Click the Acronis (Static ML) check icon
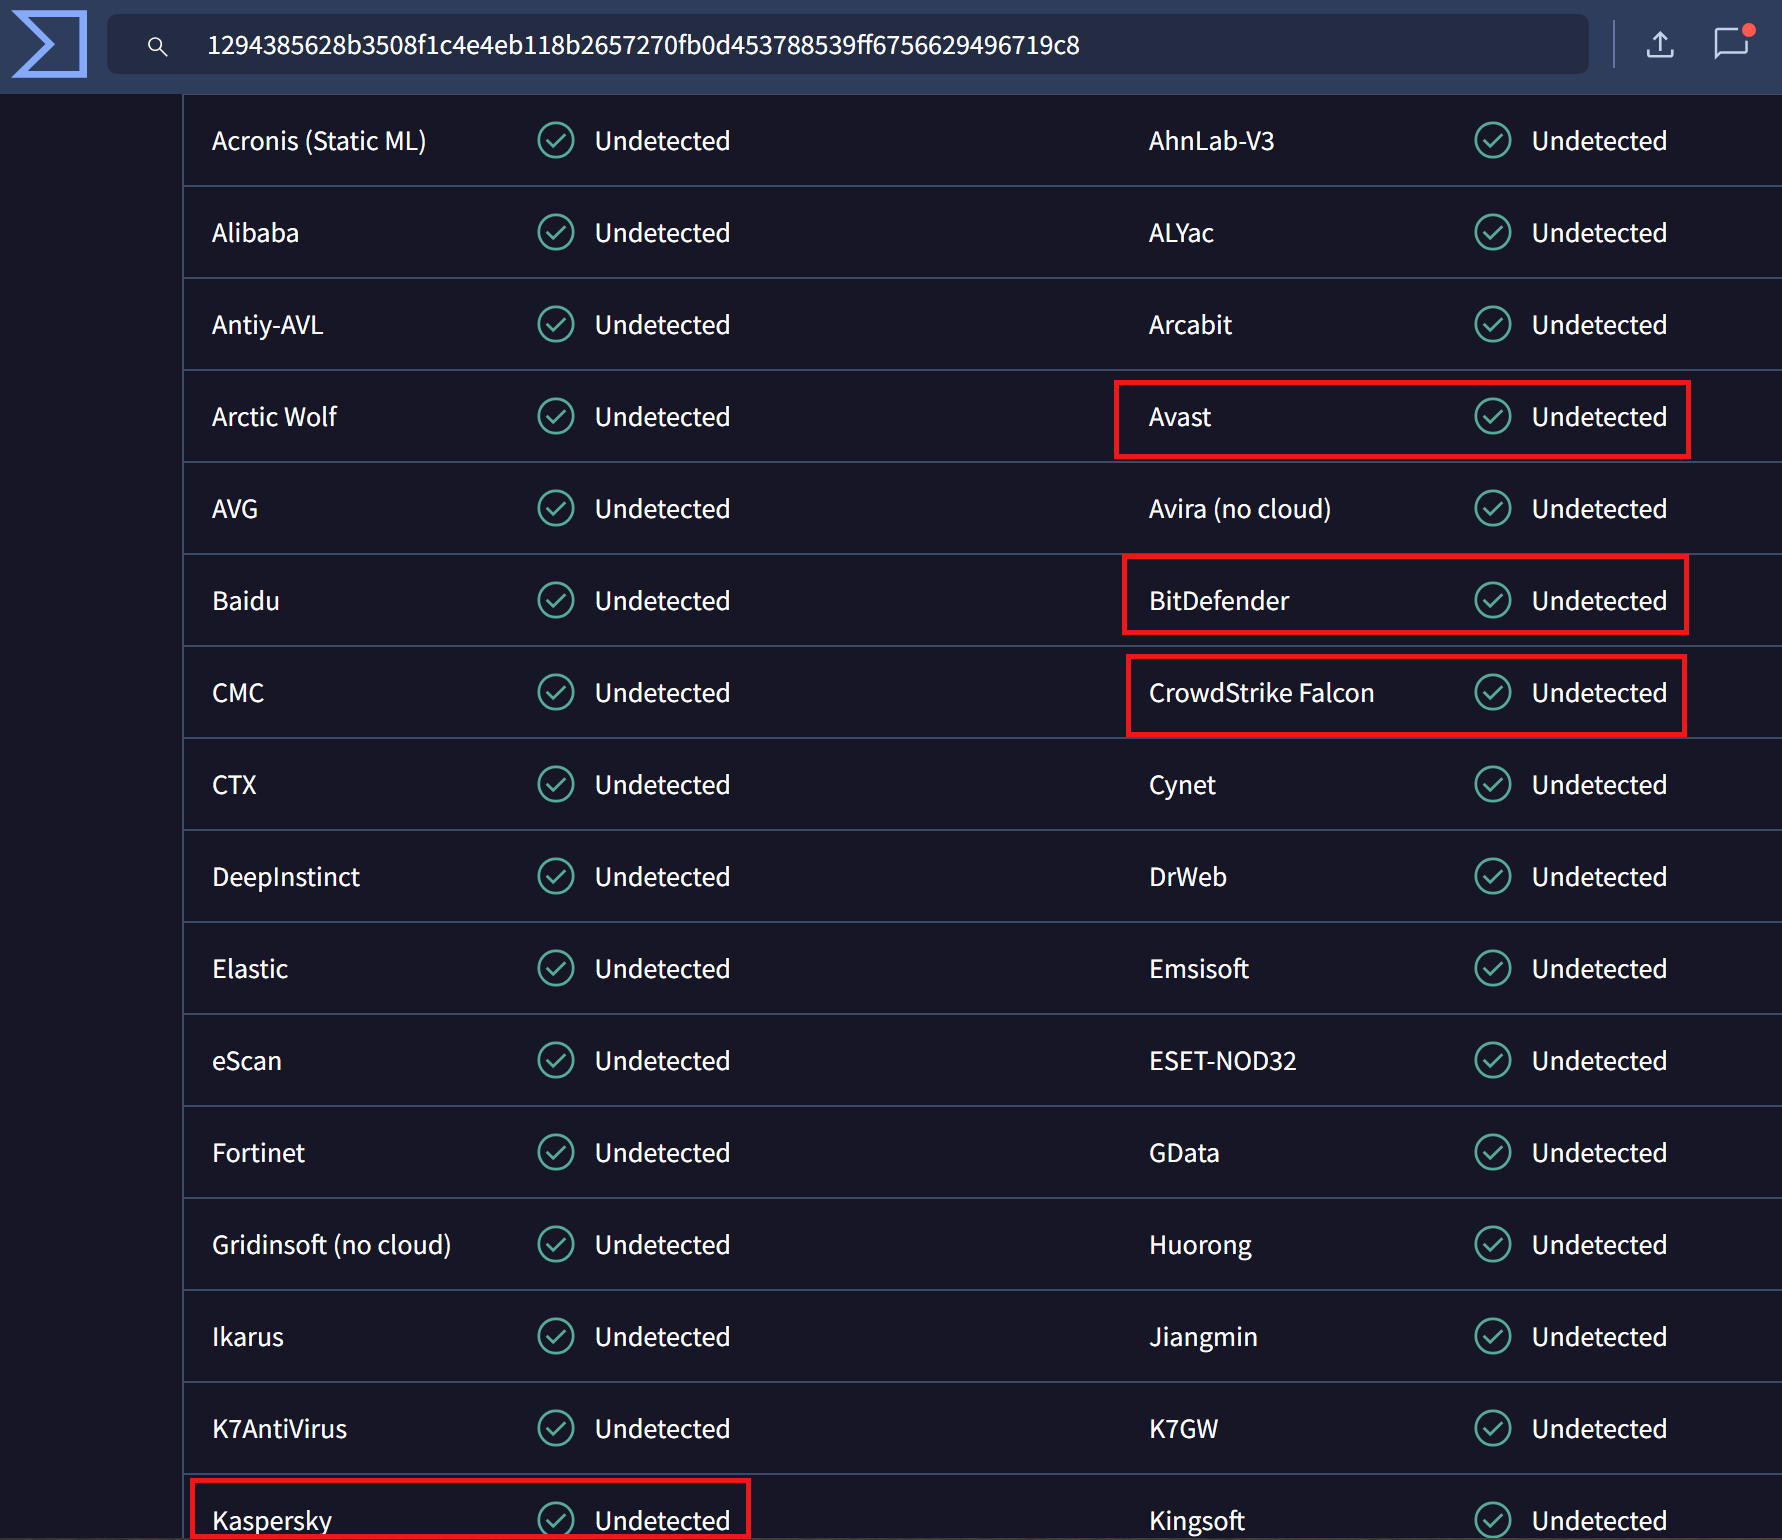This screenshot has width=1782, height=1540. tap(556, 141)
